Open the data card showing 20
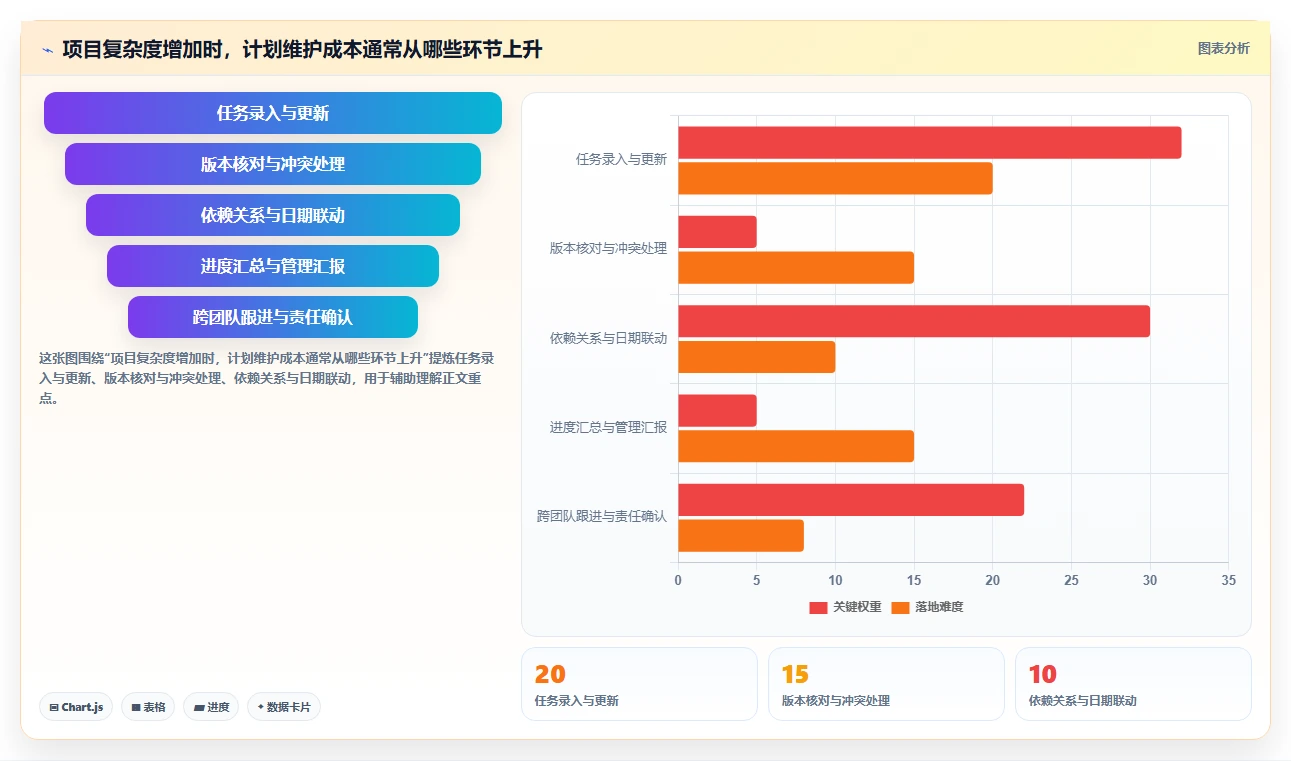 pos(639,684)
